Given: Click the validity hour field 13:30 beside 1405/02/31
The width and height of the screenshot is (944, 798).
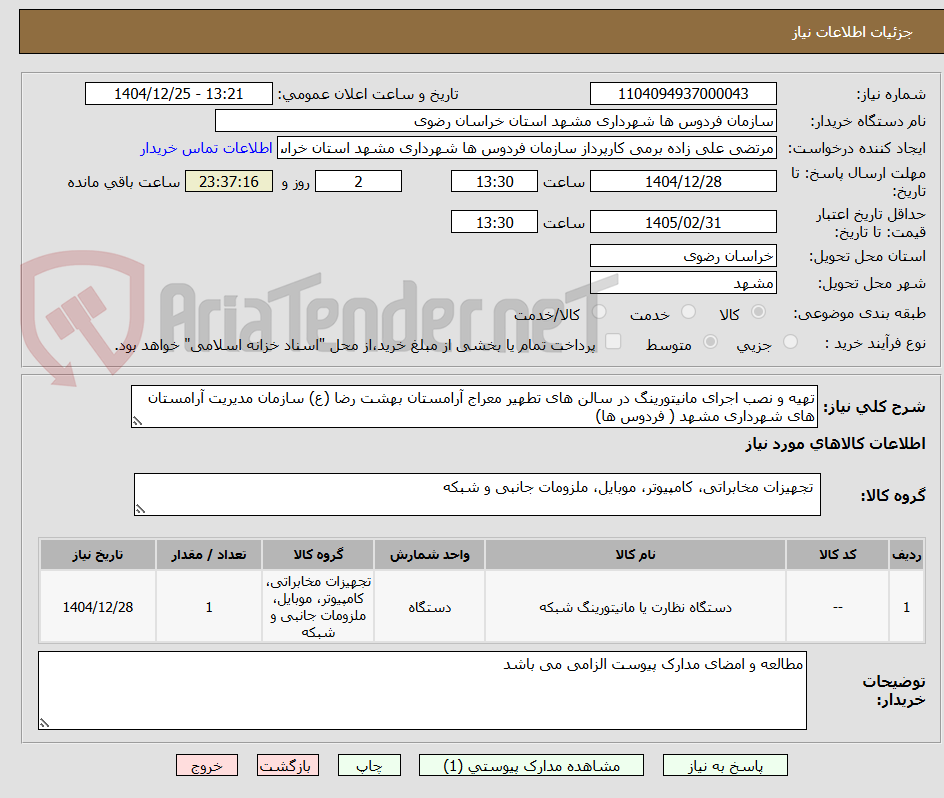Looking at the screenshot, I should pos(494,222).
